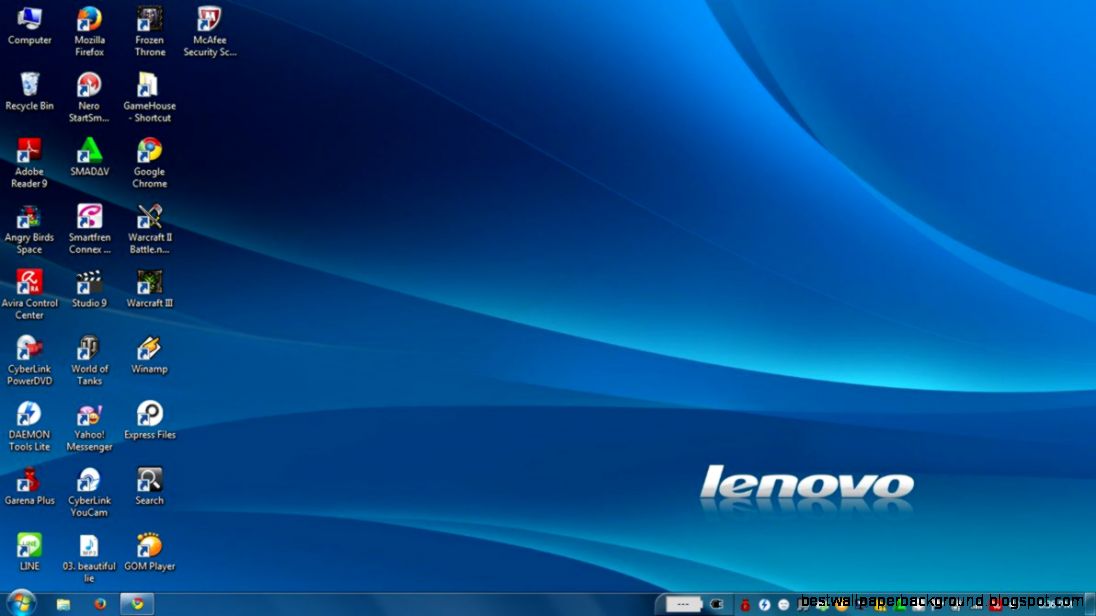The width and height of the screenshot is (1096, 616).
Task: Open the Search desktop shortcut
Action: [150, 487]
